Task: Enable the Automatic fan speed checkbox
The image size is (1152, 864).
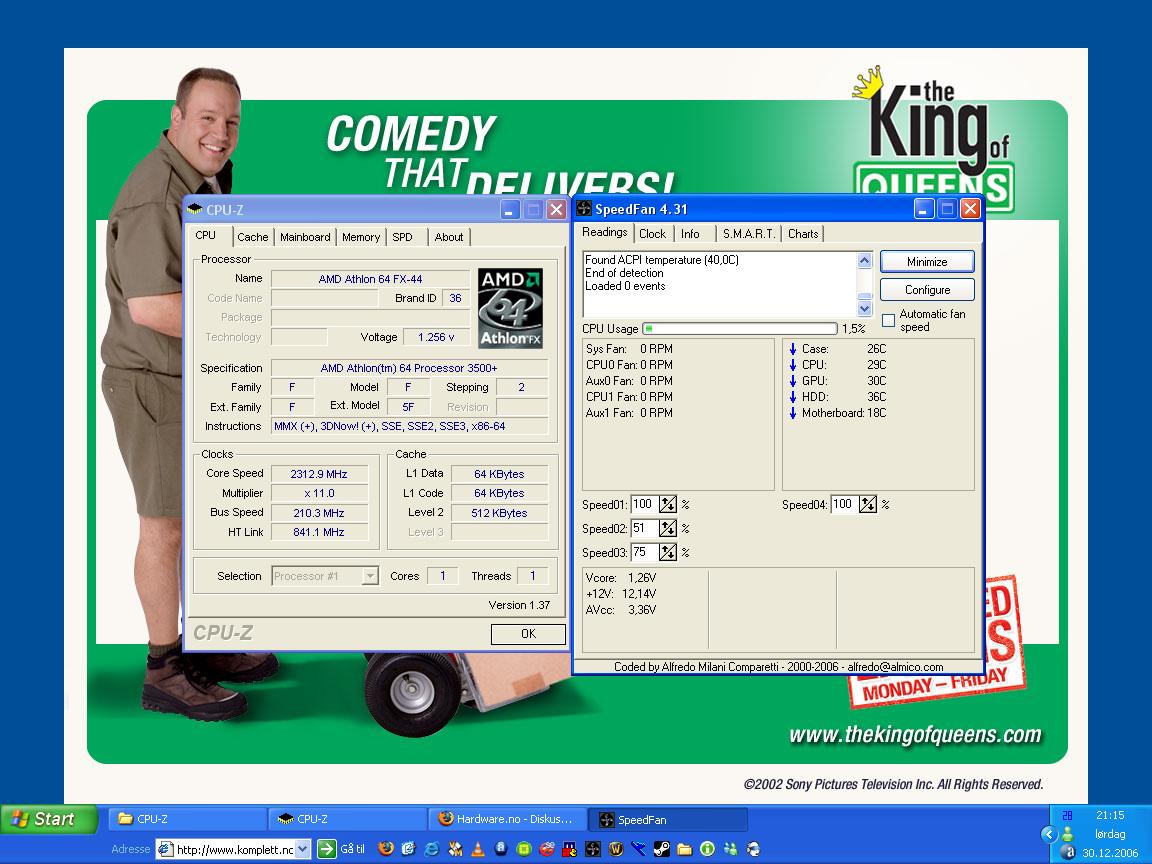Action: (x=888, y=320)
